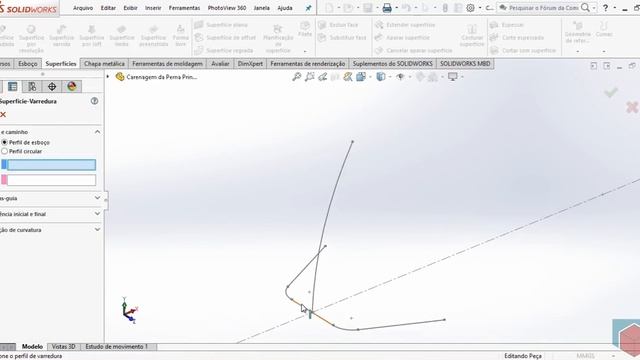Click the Aparar superfície command
The image size is (640, 360).
pyautogui.click(x=402, y=38)
